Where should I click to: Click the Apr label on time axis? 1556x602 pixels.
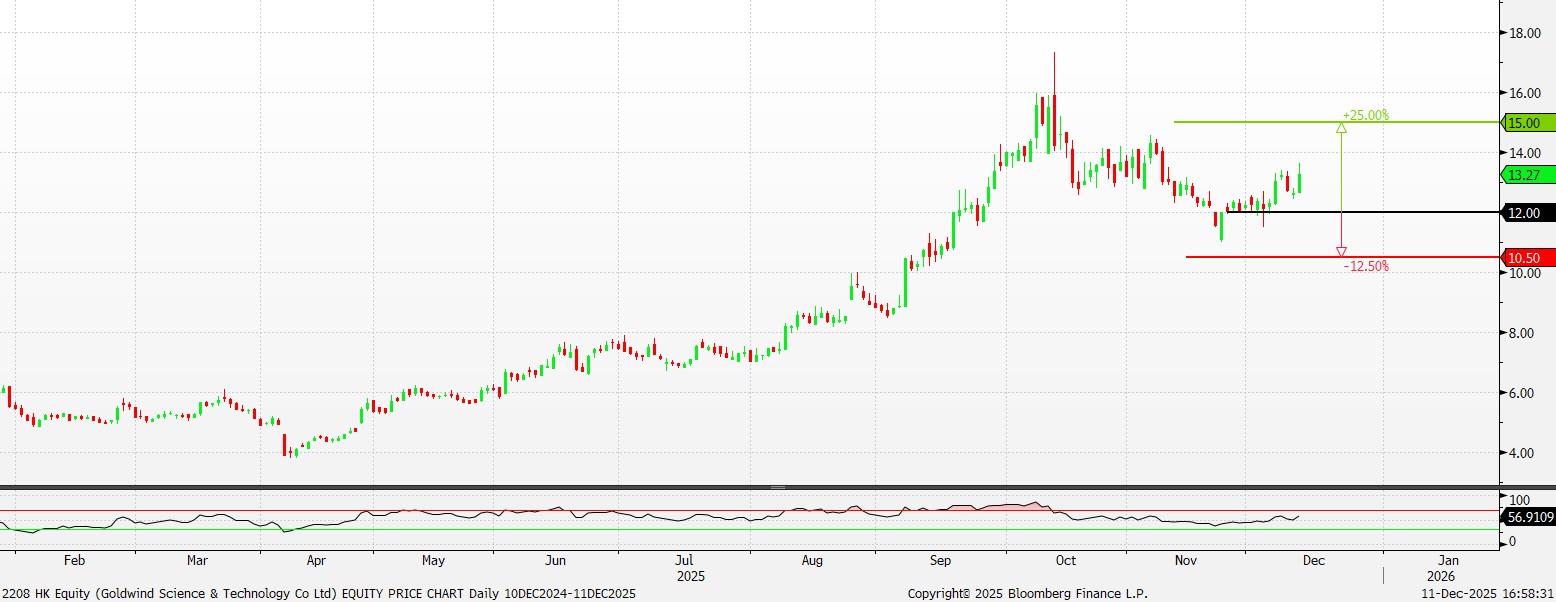pos(316,561)
